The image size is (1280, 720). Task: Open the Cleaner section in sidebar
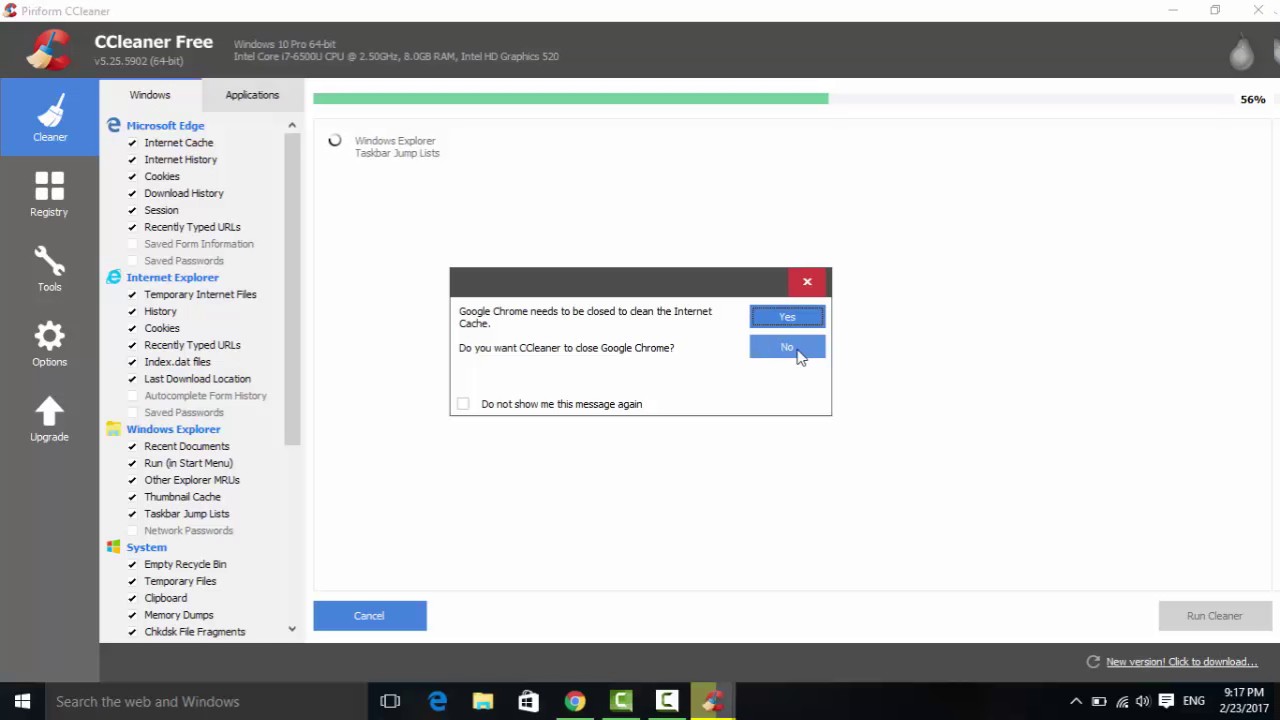point(49,117)
